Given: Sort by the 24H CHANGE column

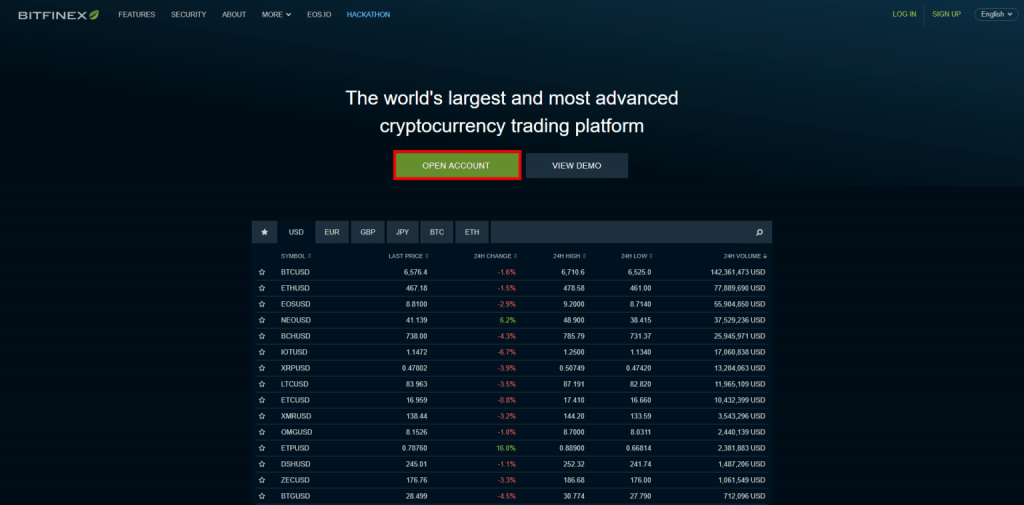Looking at the screenshot, I should 496,256.
